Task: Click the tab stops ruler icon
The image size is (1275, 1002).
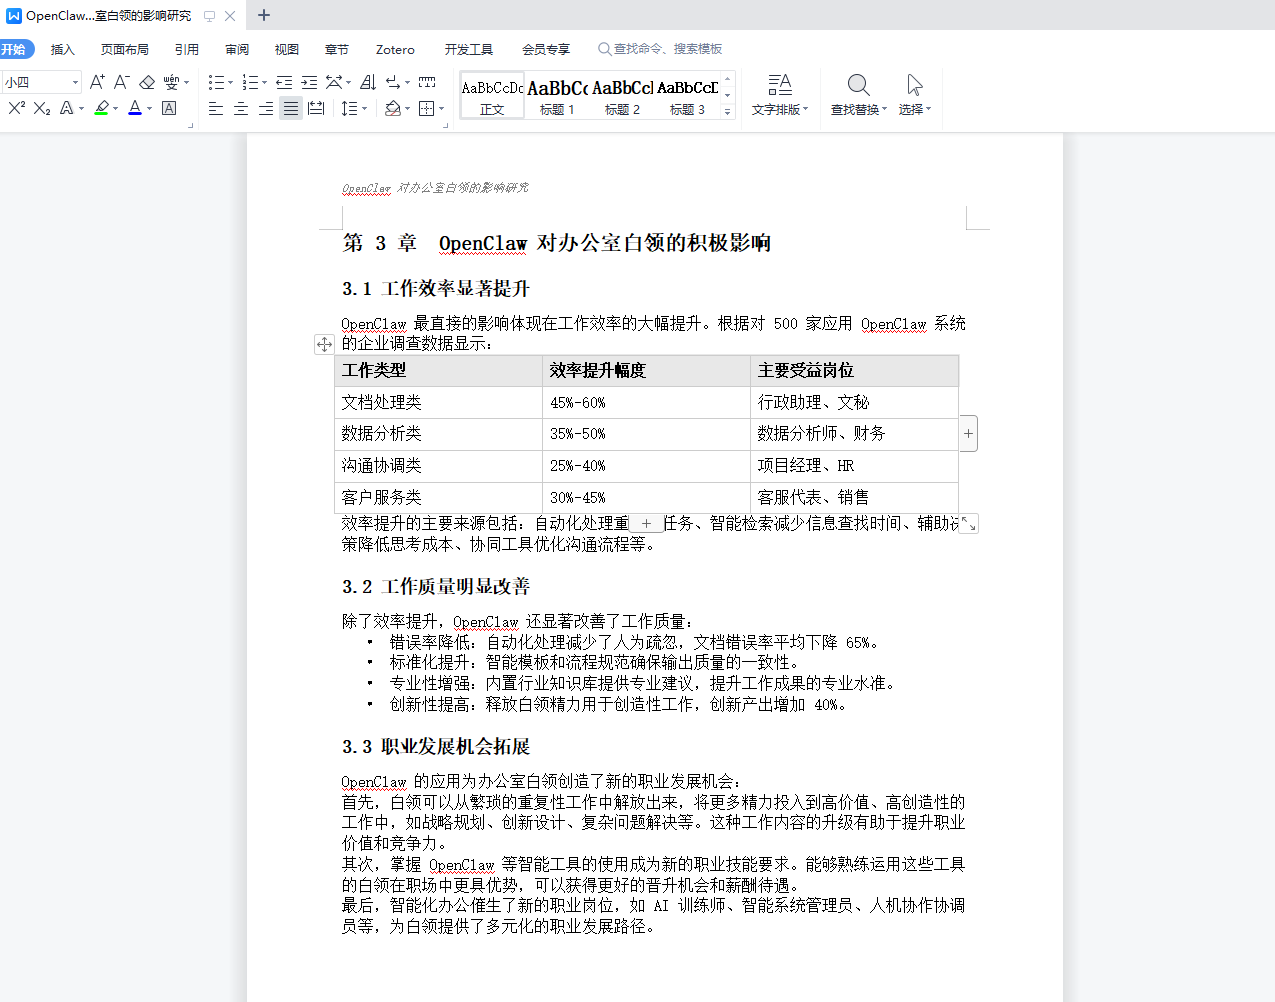Action: 427,82
